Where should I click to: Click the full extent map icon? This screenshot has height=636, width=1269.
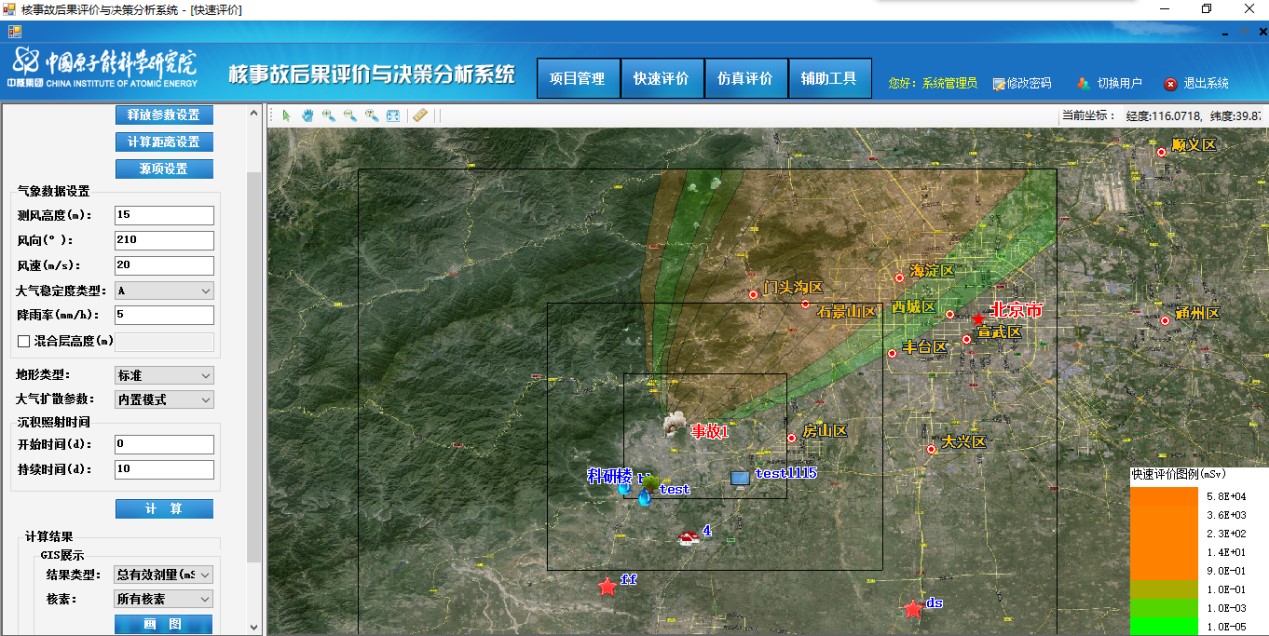pyautogui.click(x=393, y=116)
